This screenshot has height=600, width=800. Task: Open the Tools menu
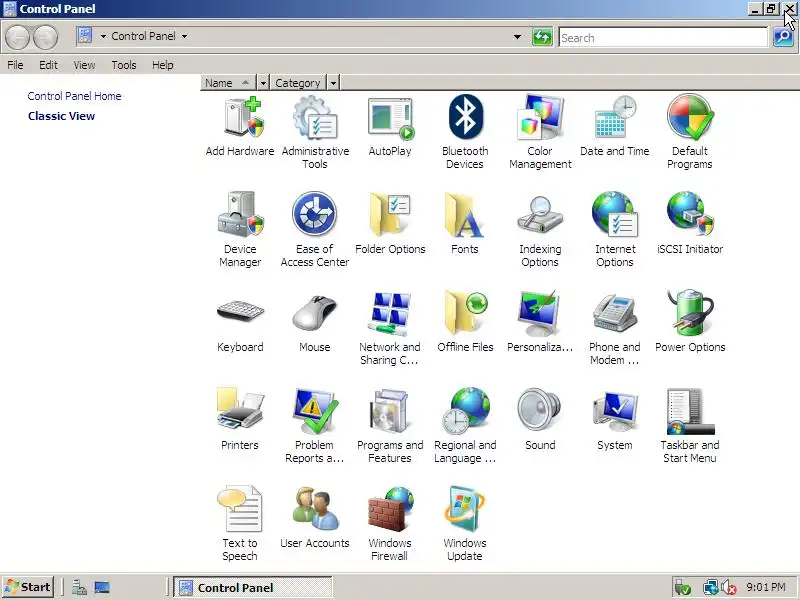[x=124, y=65]
